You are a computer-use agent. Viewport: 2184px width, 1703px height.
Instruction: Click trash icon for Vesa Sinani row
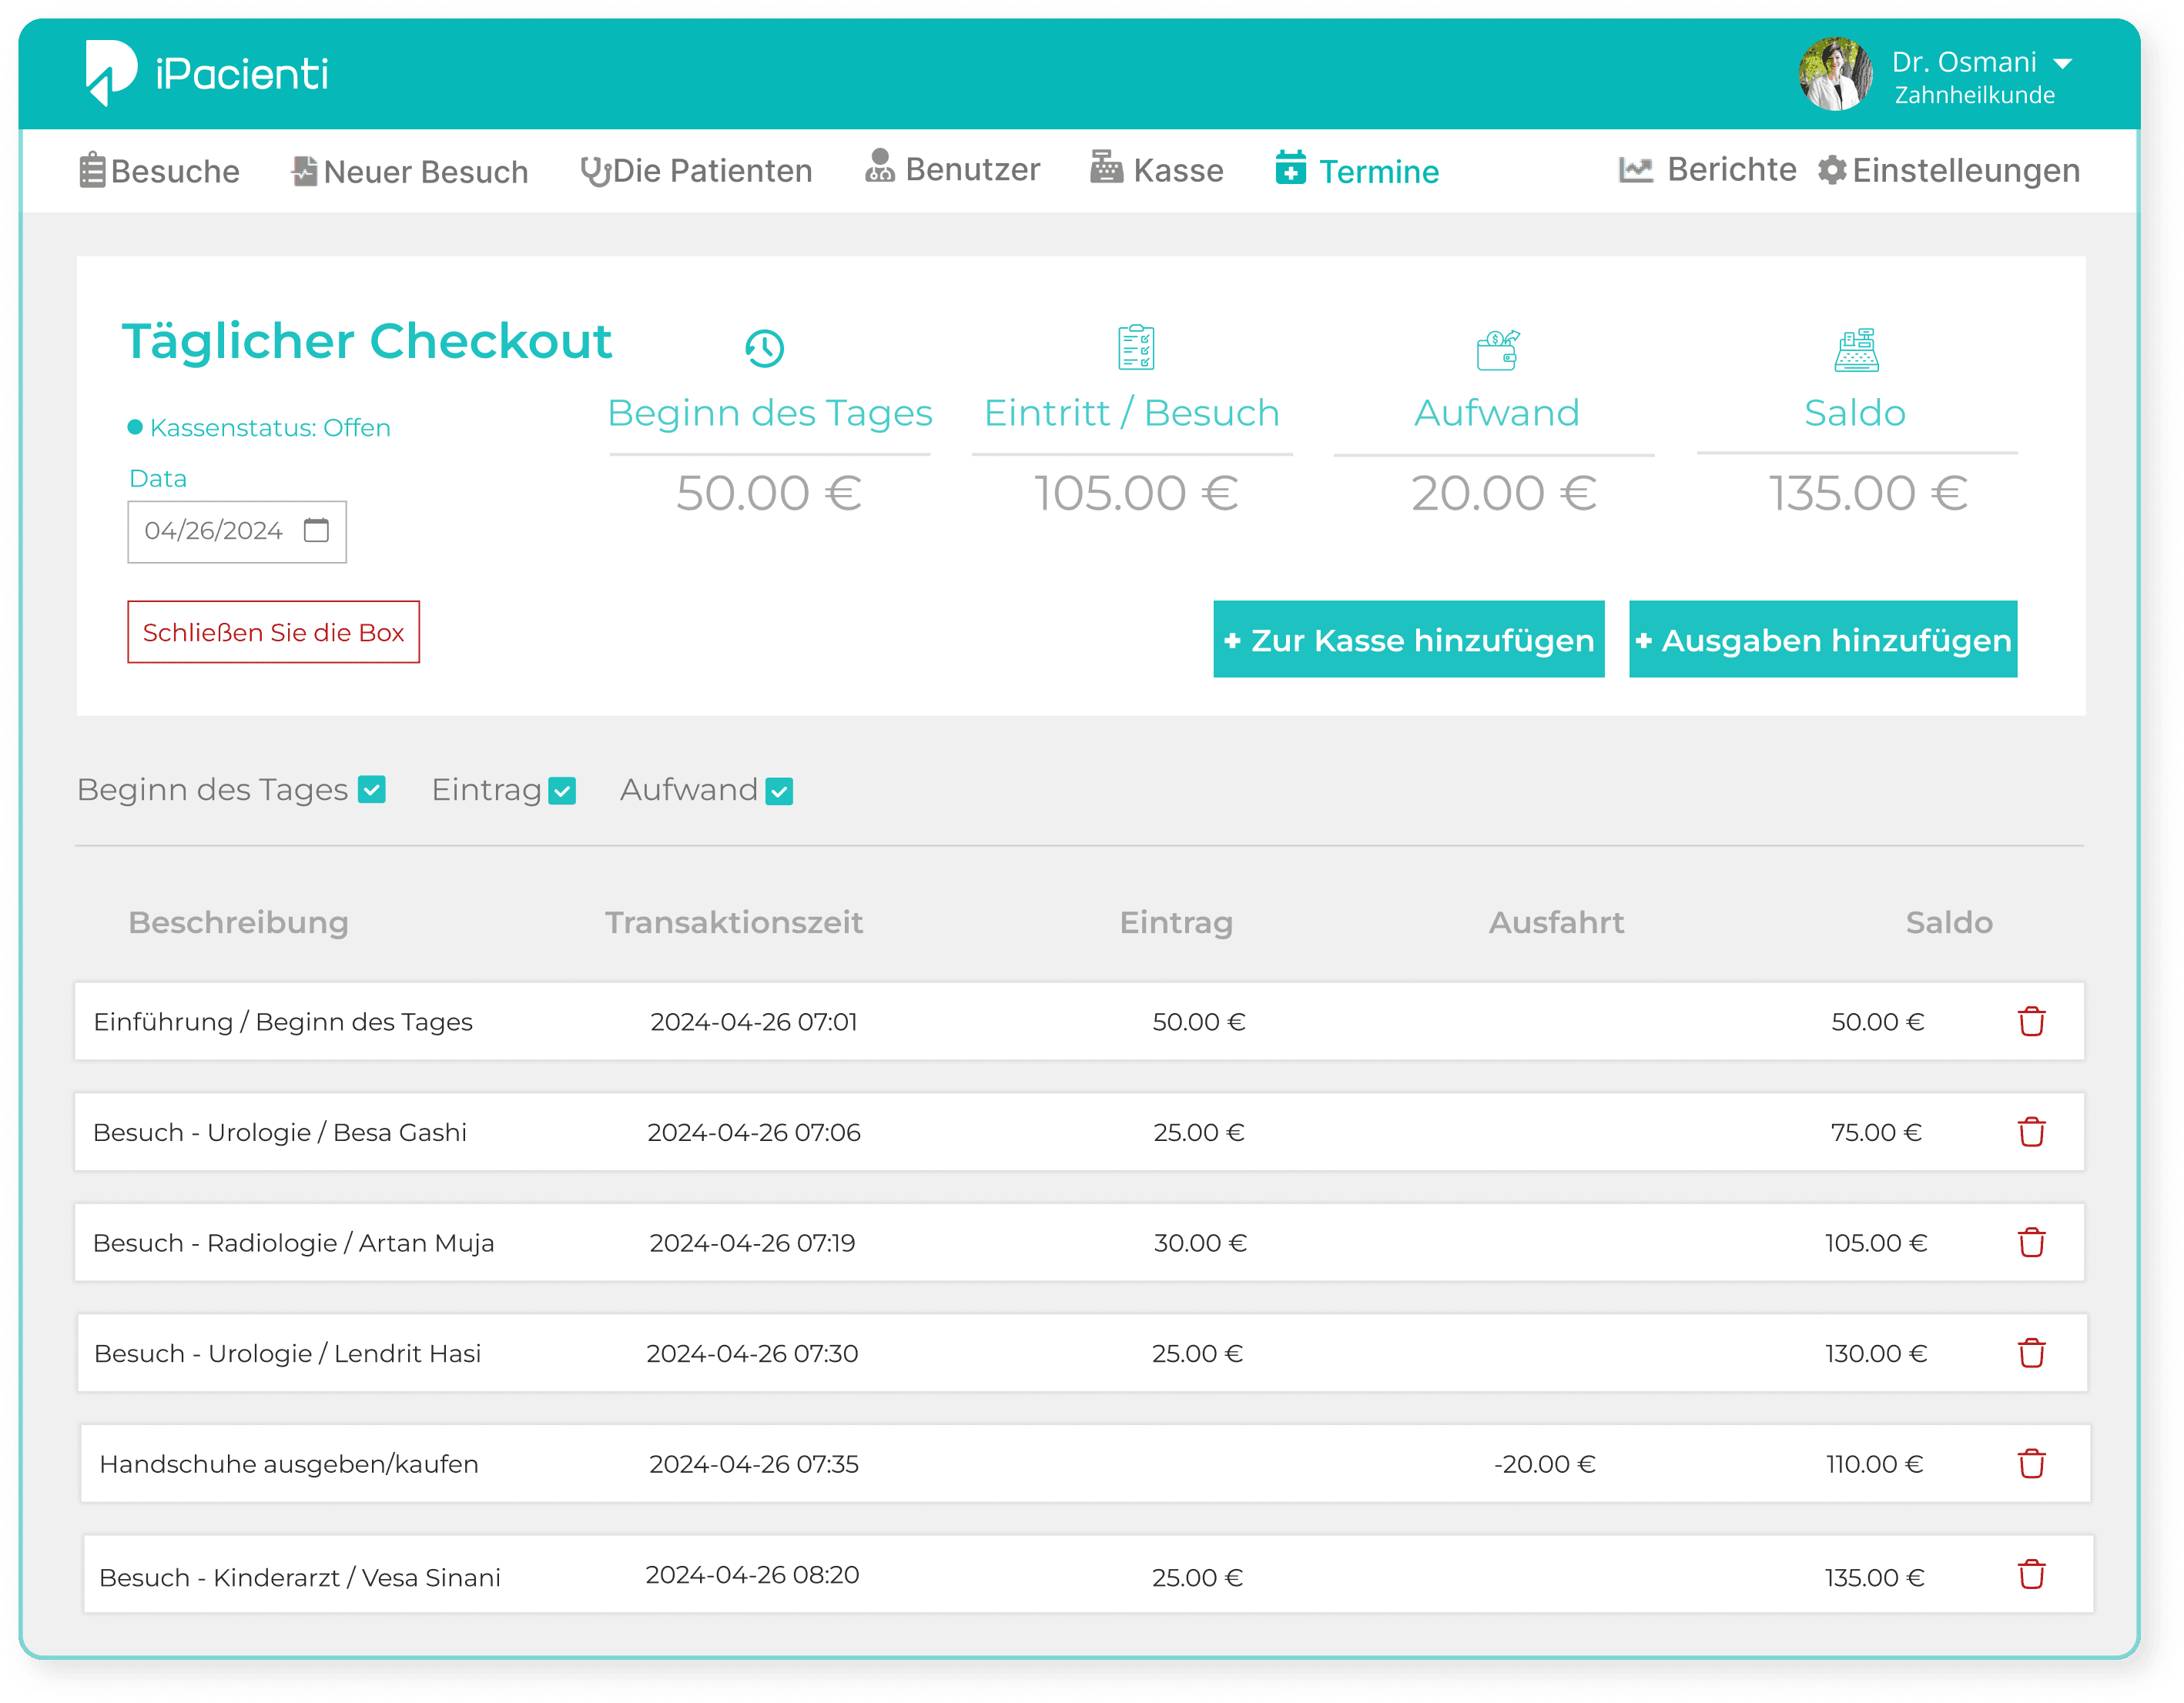pyautogui.click(x=2031, y=1574)
